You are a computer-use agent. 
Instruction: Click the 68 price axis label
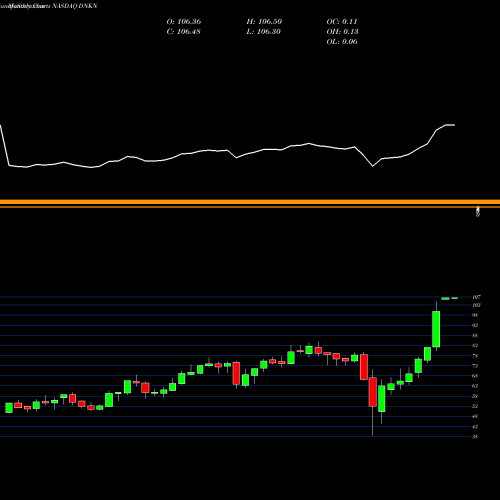(475, 376)
